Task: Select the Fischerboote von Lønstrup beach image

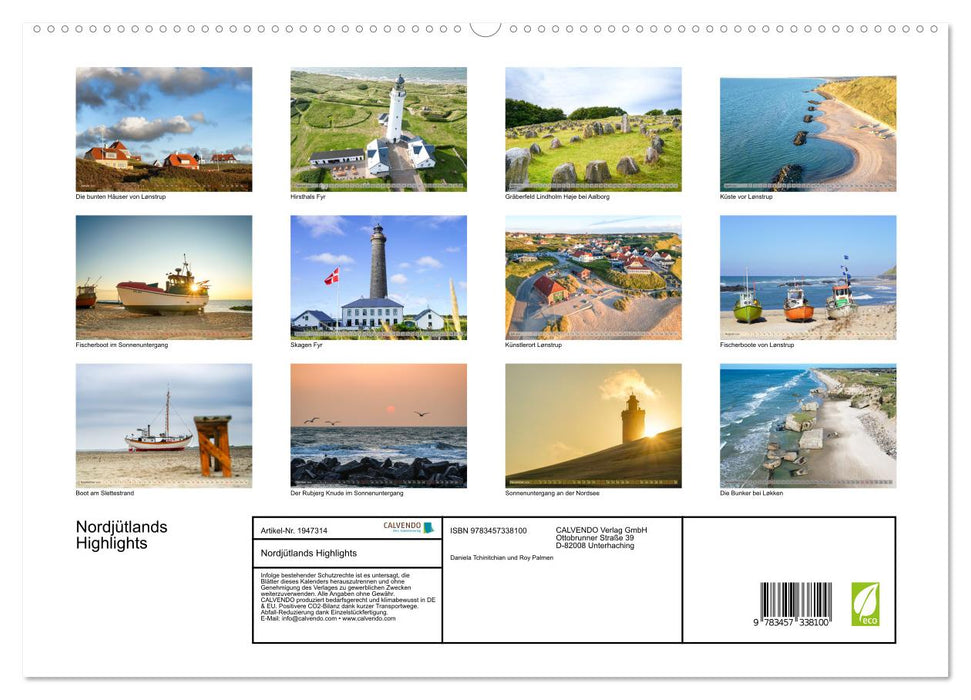Action: (x=808, y=278)
